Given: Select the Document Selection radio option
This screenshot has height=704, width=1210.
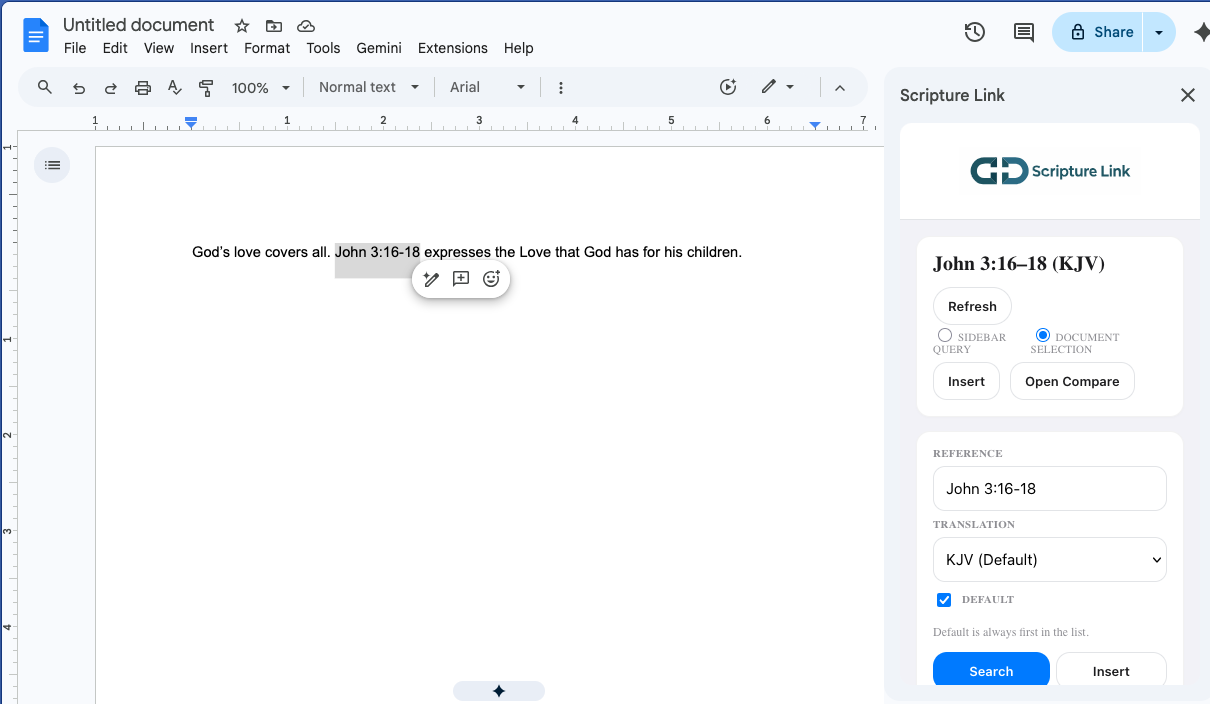Looking at the screenshot, I should [1043, 335].
